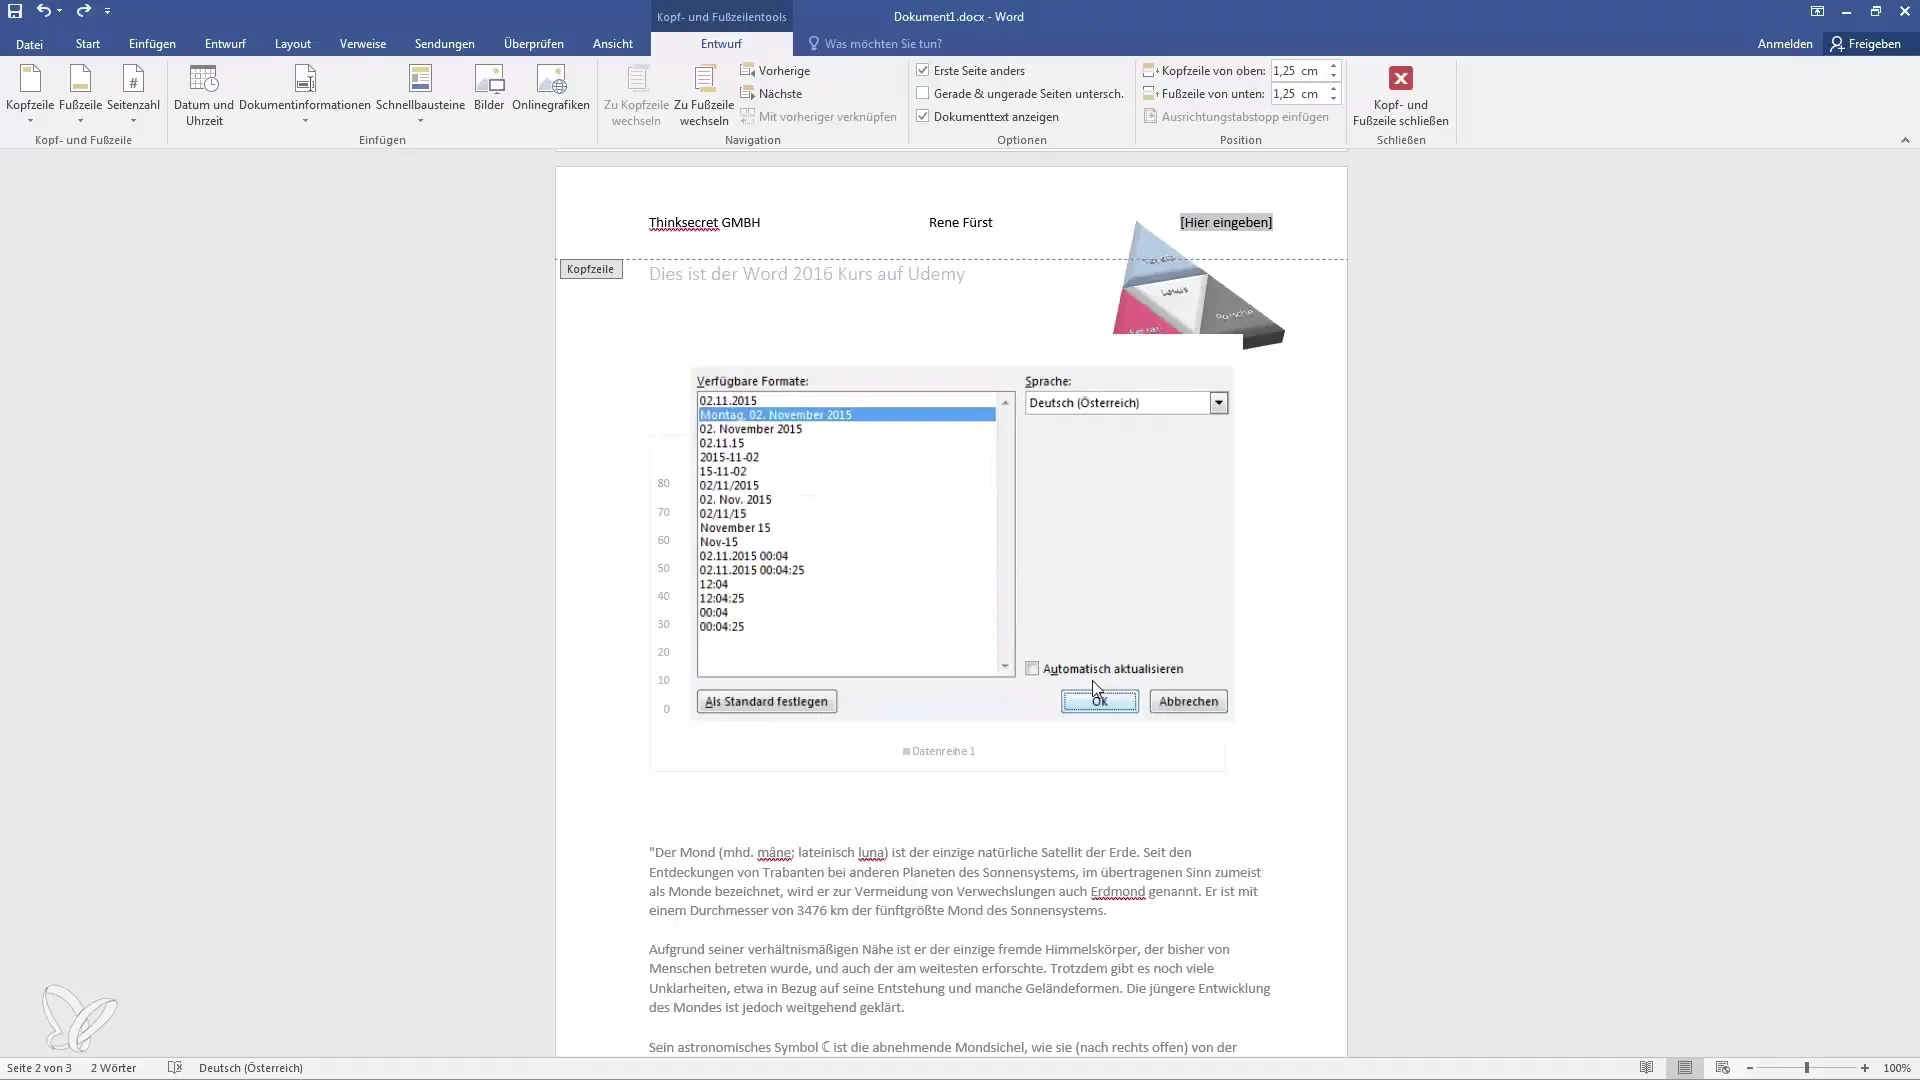Click the Freigeben share button
Screen dimensions: 1920x1080
[x=1865, y=44]
